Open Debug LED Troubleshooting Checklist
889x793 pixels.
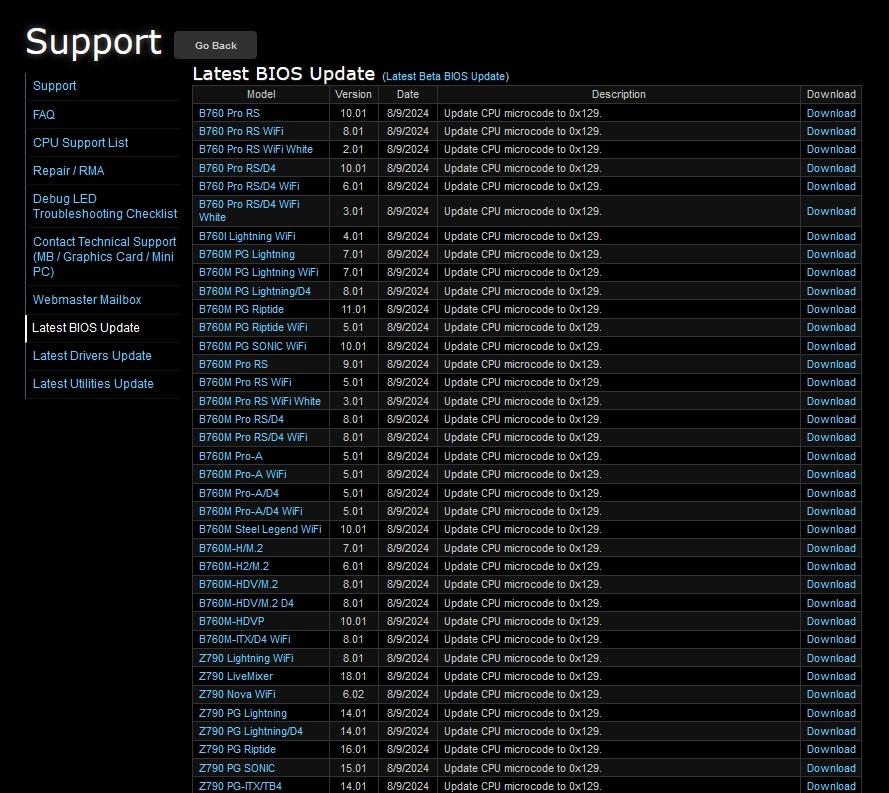tap(104, 206)
